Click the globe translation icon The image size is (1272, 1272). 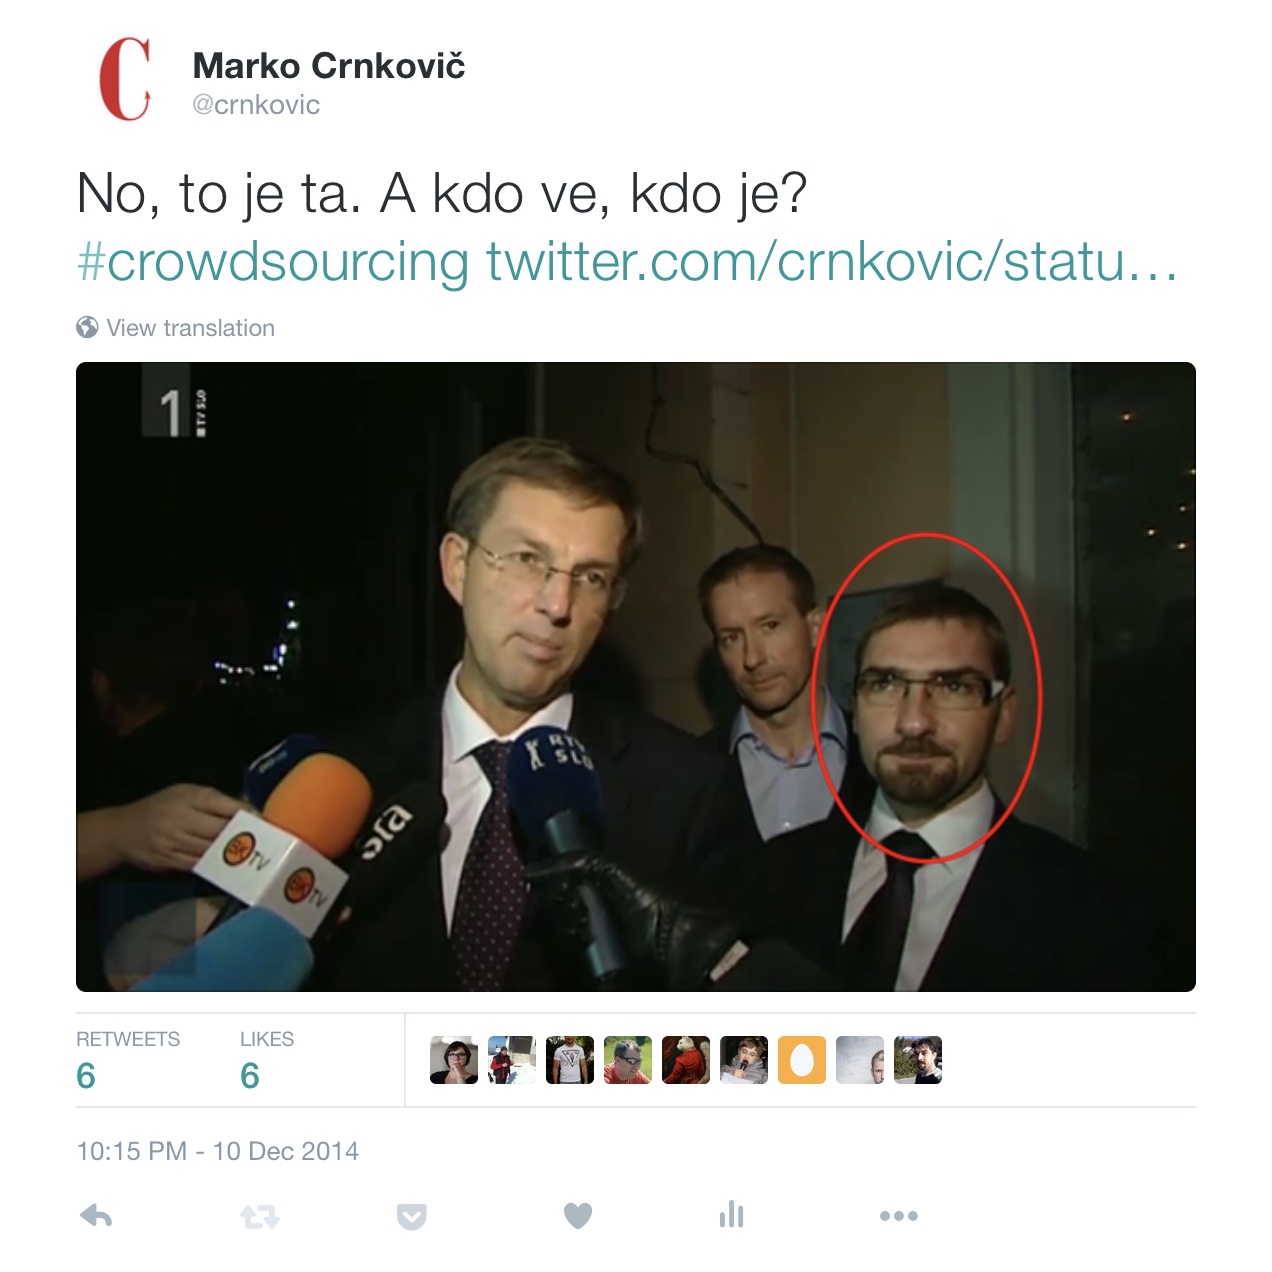[x=87, y=327]
